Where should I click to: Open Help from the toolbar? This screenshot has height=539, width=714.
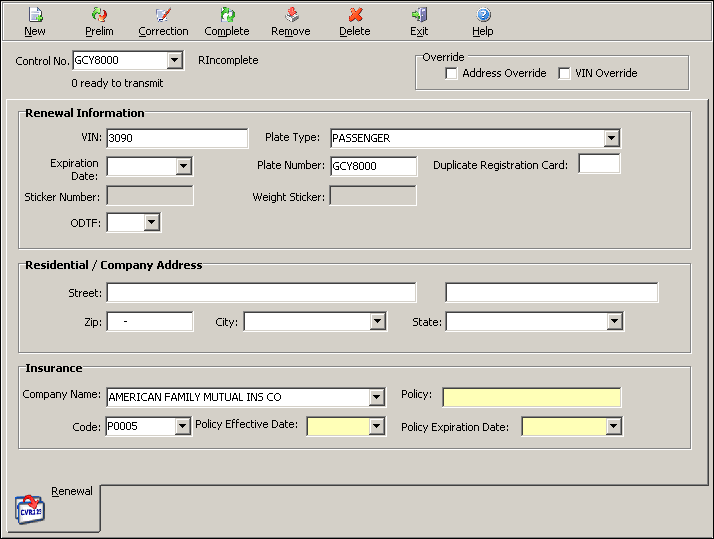(483, 16)
